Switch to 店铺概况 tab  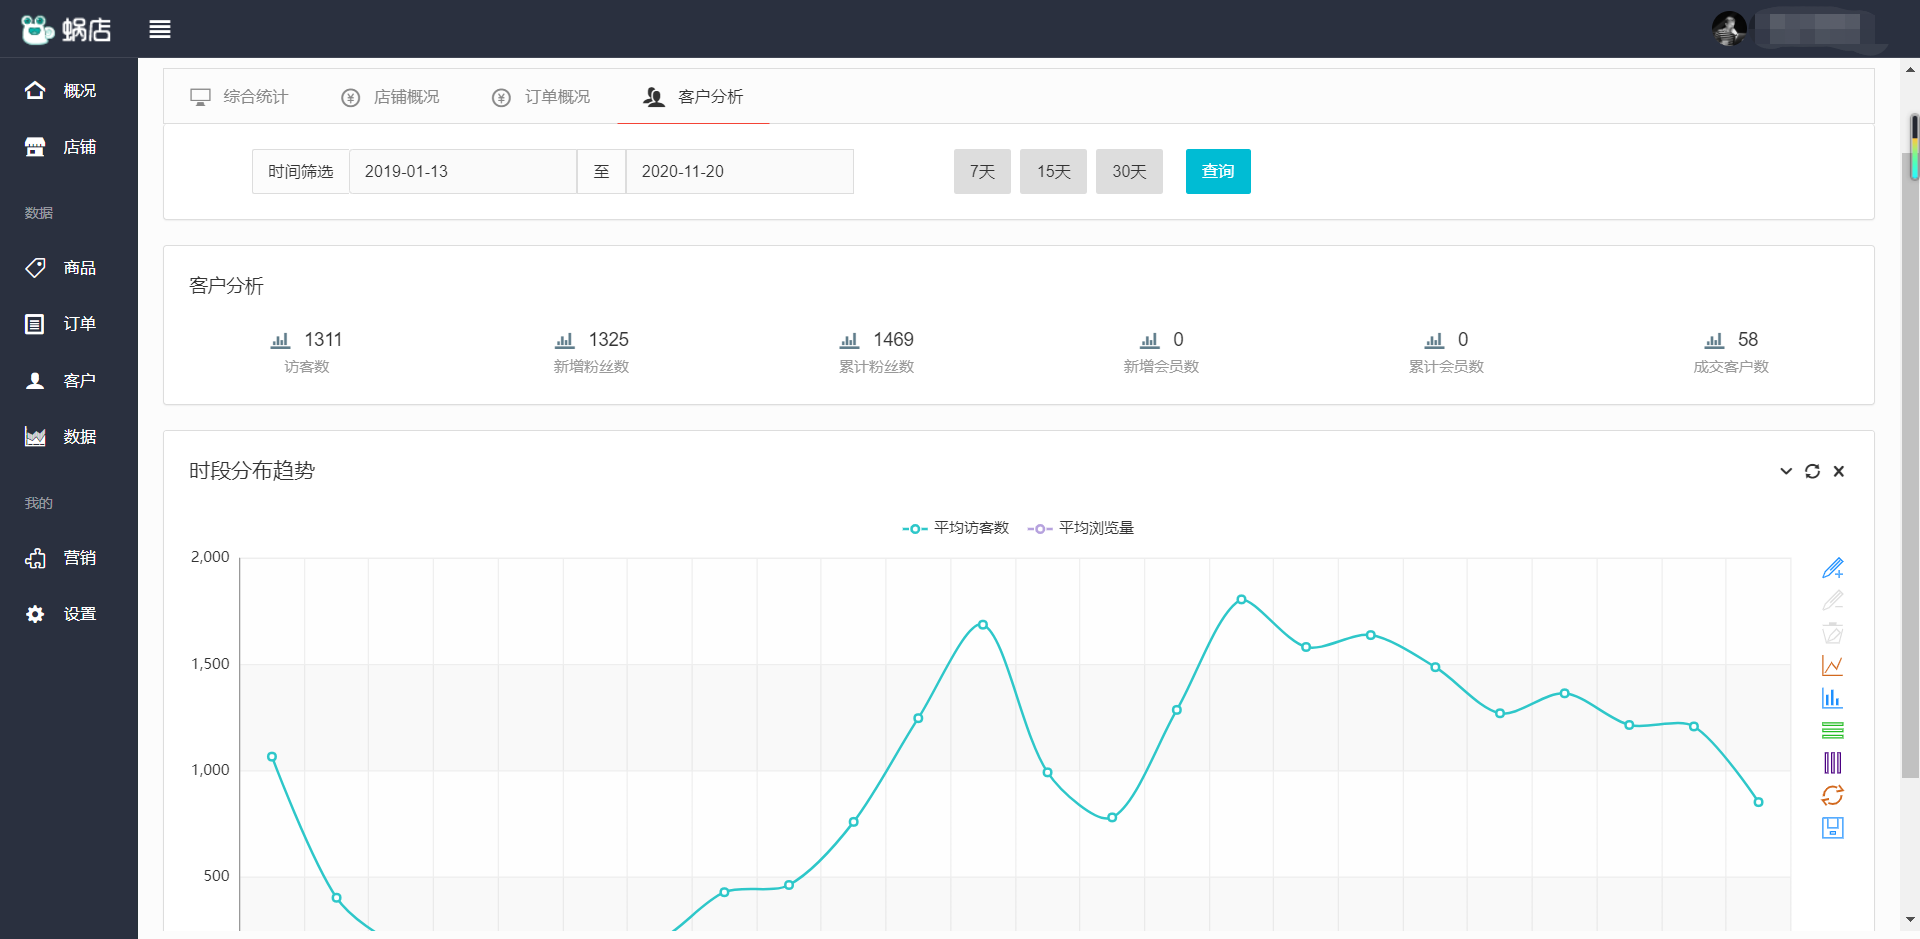point(390,97)
